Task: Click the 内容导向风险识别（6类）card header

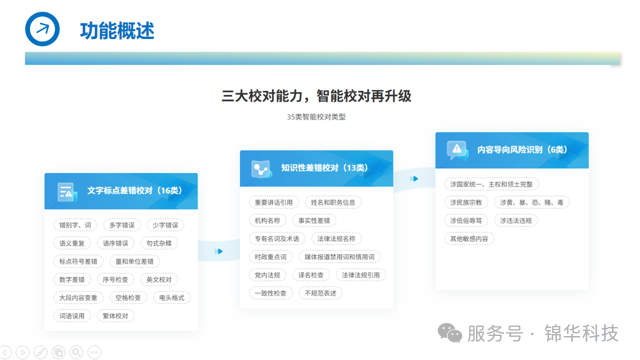Action: [x=512, y=150]
